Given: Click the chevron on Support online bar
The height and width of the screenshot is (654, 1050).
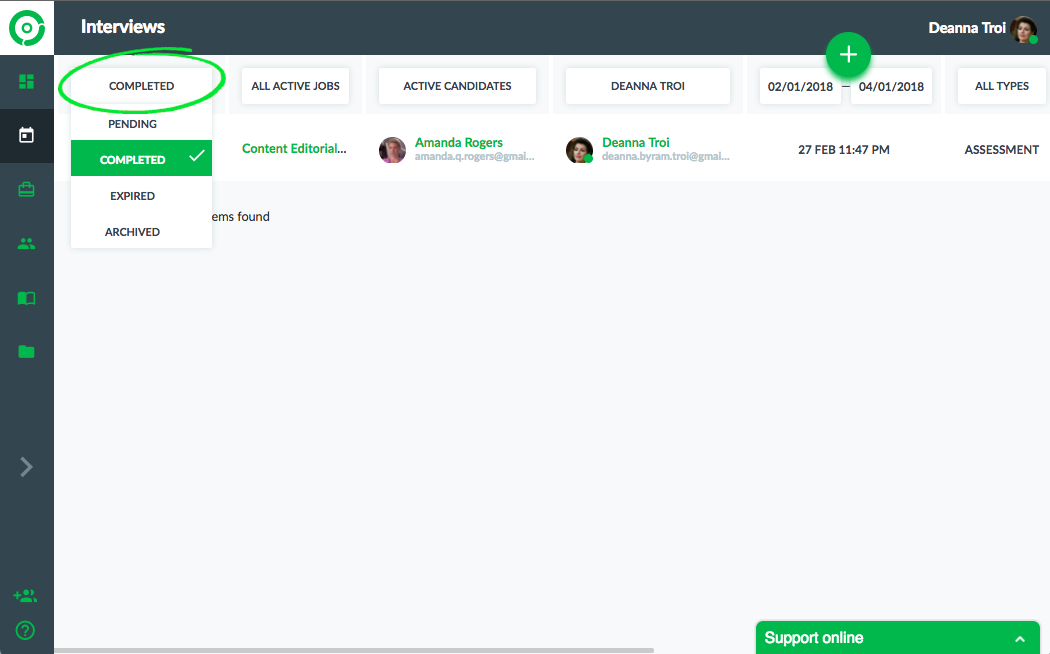Looking at the screenshot, I should pyautogui.click(x=1020, y=639).
